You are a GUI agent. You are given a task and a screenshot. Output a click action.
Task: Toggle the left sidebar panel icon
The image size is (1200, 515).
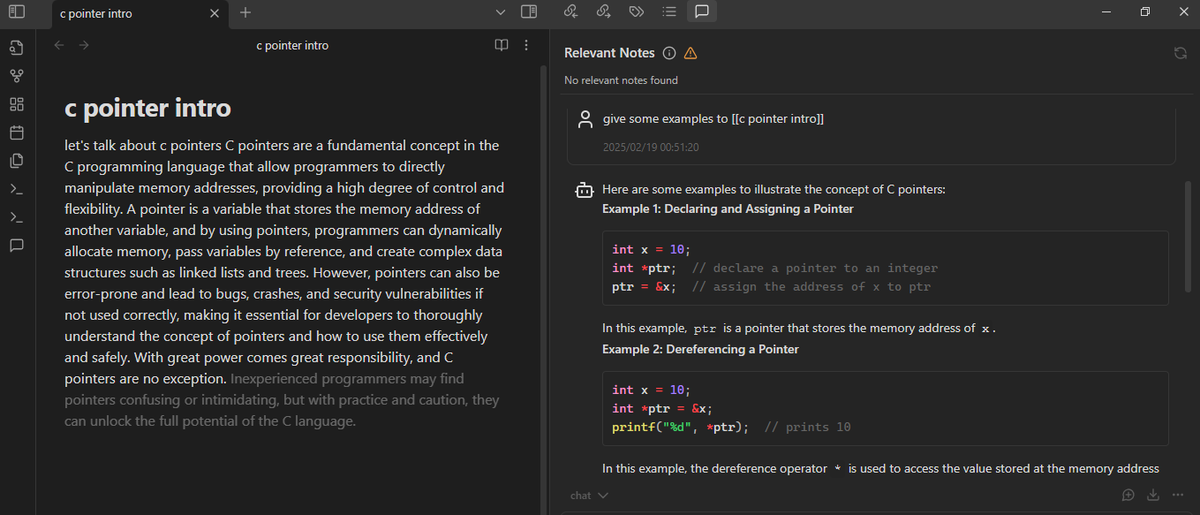(16, 12)
